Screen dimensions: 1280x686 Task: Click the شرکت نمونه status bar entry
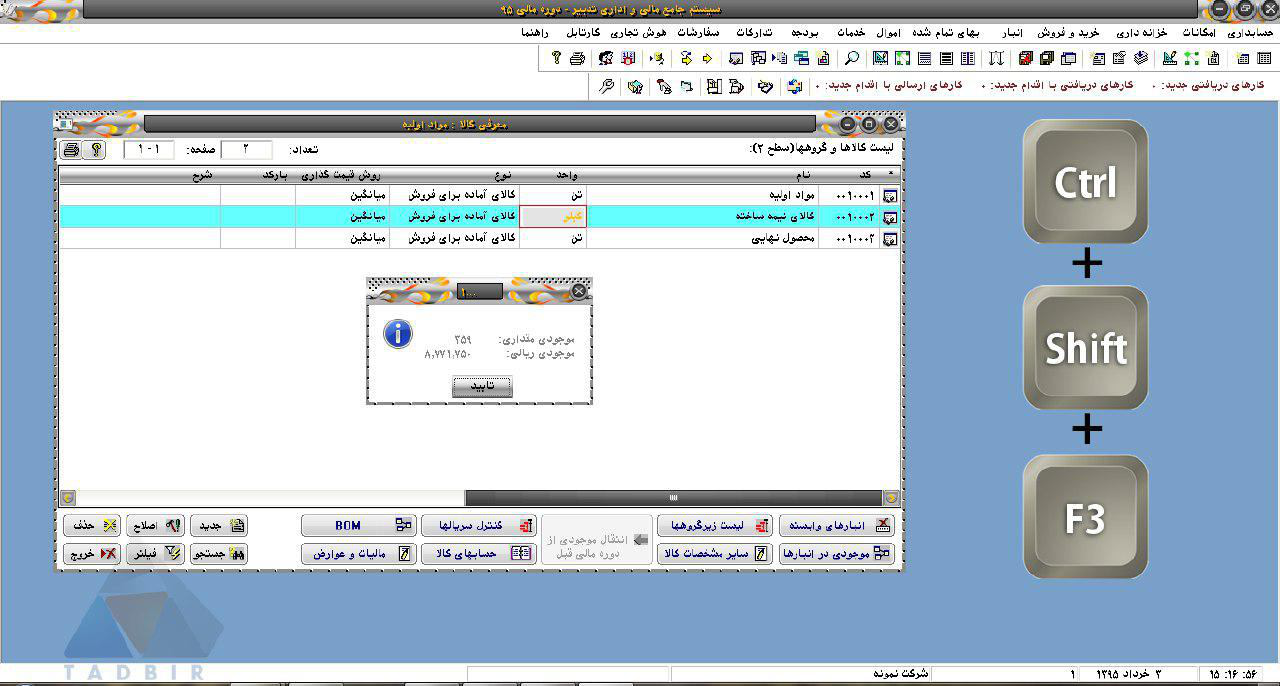900,674
